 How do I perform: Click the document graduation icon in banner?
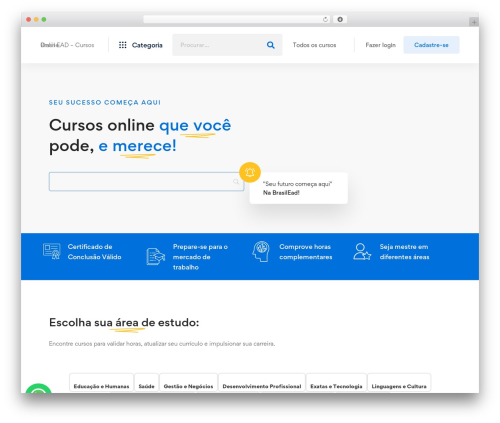156,256
